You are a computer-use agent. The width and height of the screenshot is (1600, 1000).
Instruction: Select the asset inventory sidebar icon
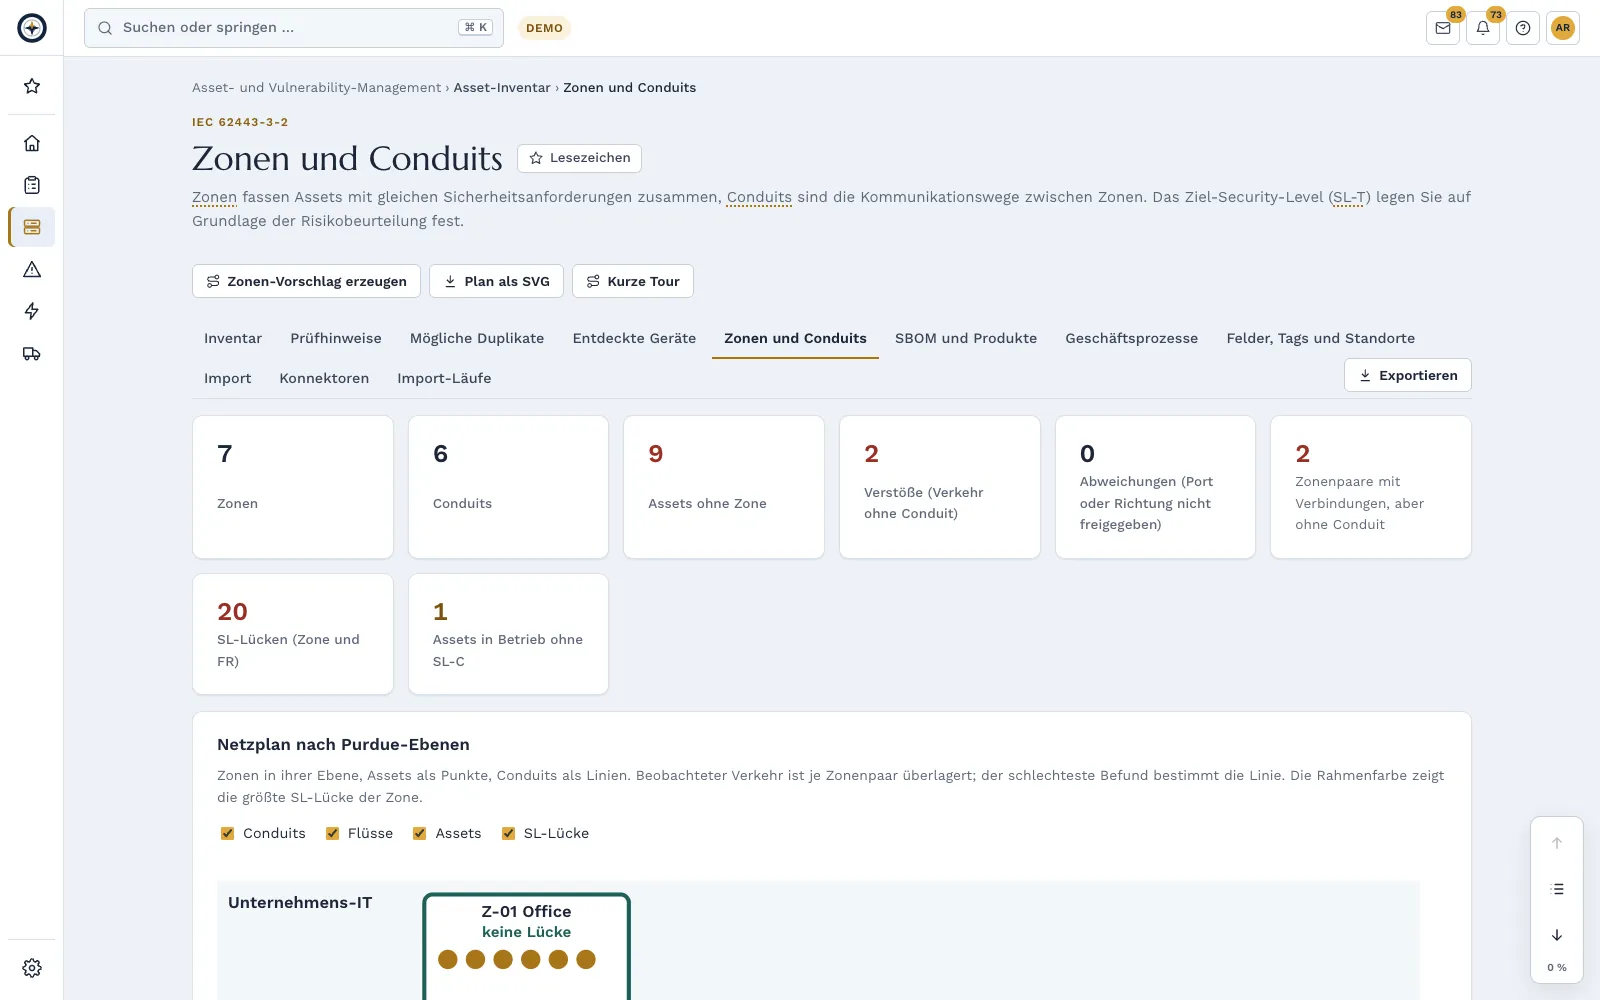pyautogui.click(x=32, y=227)
